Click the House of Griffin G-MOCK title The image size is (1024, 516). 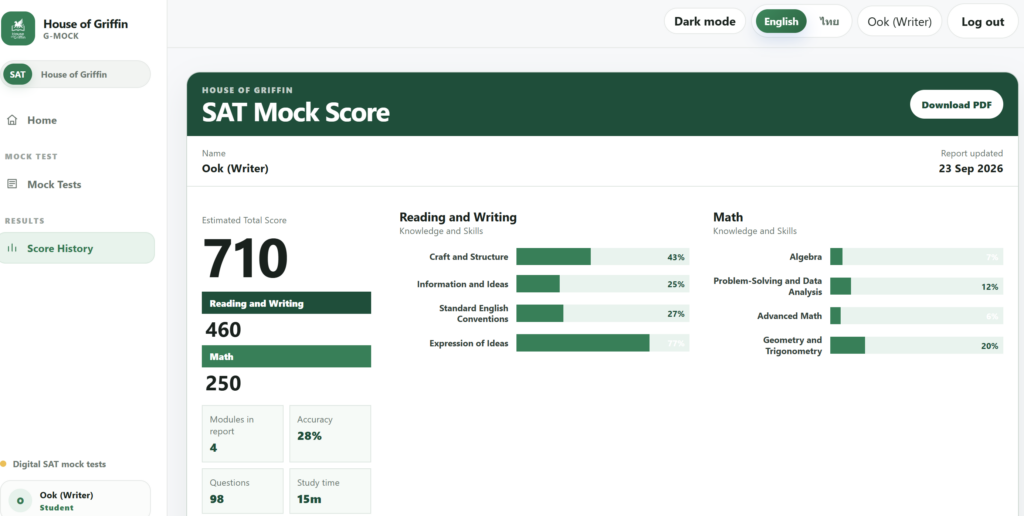coord(86,29)
